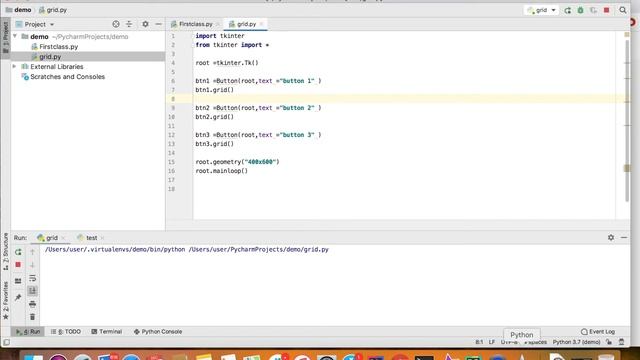Place cursor on root.mainloop() line

(221, 171)
